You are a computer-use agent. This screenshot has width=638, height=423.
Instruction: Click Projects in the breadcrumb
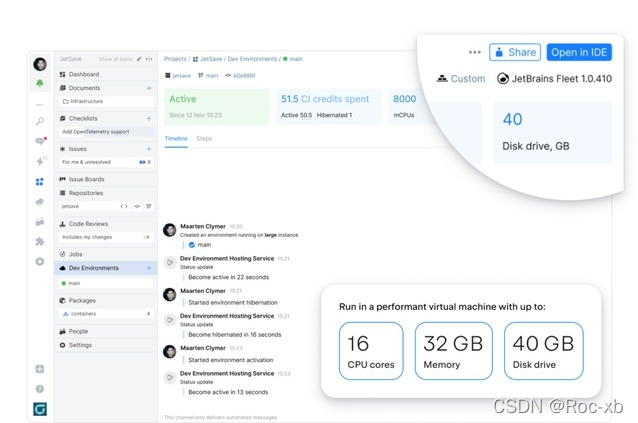[x=175, y=59]
